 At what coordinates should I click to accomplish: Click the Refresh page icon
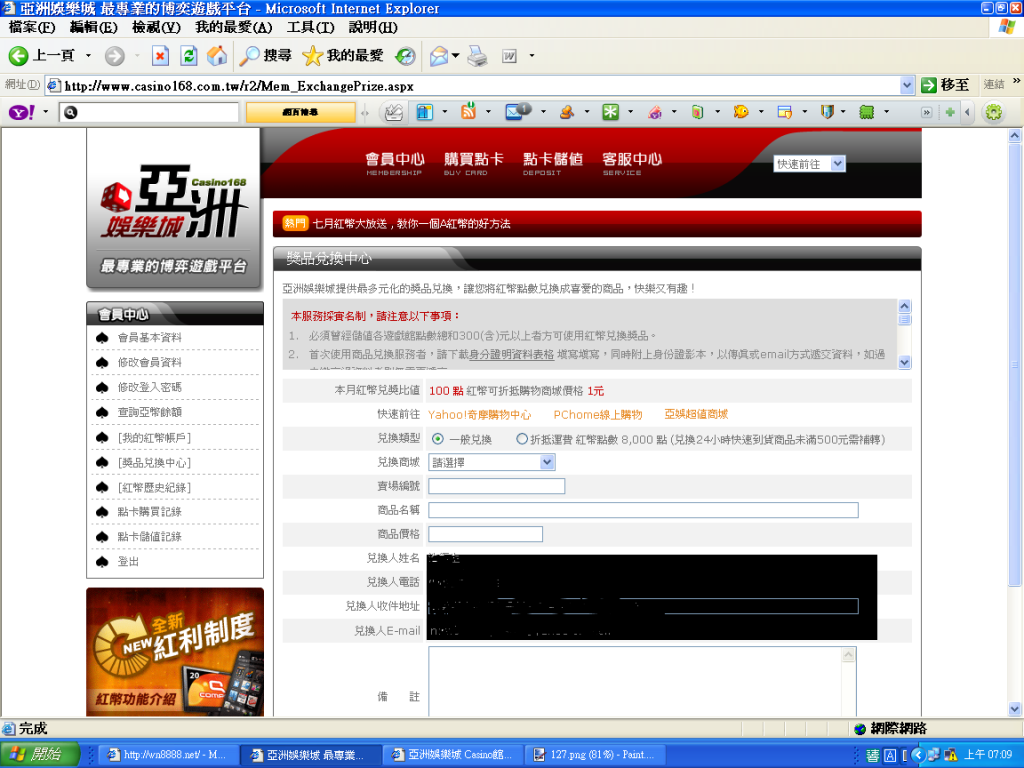[188, 56]
